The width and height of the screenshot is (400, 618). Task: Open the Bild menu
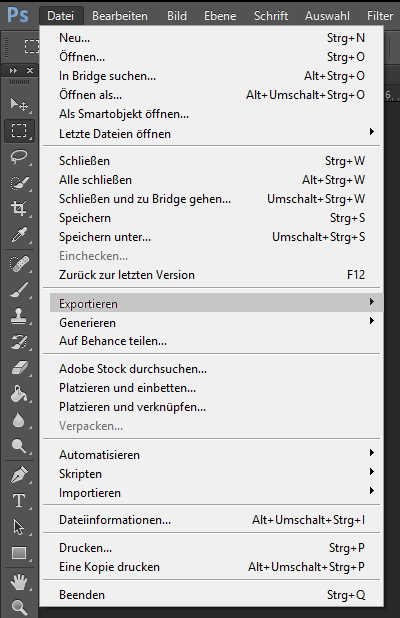177,16
